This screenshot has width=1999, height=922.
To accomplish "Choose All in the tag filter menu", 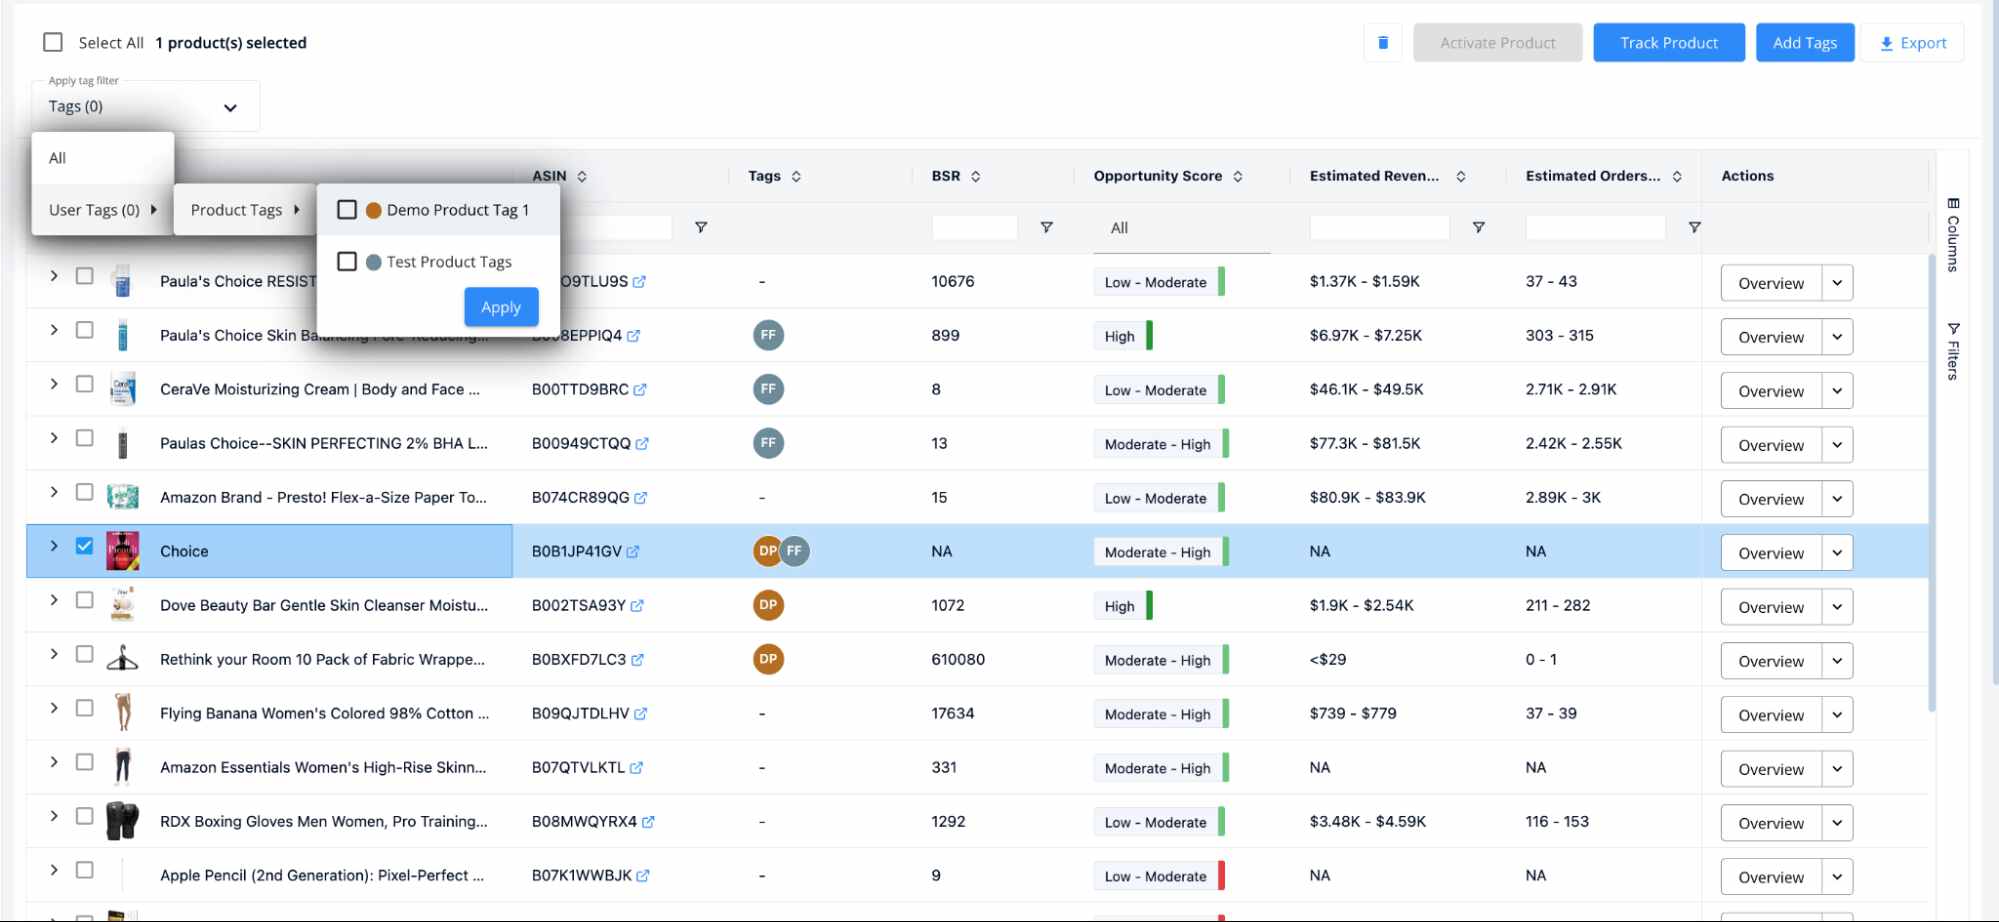I will tap(103, 158).
